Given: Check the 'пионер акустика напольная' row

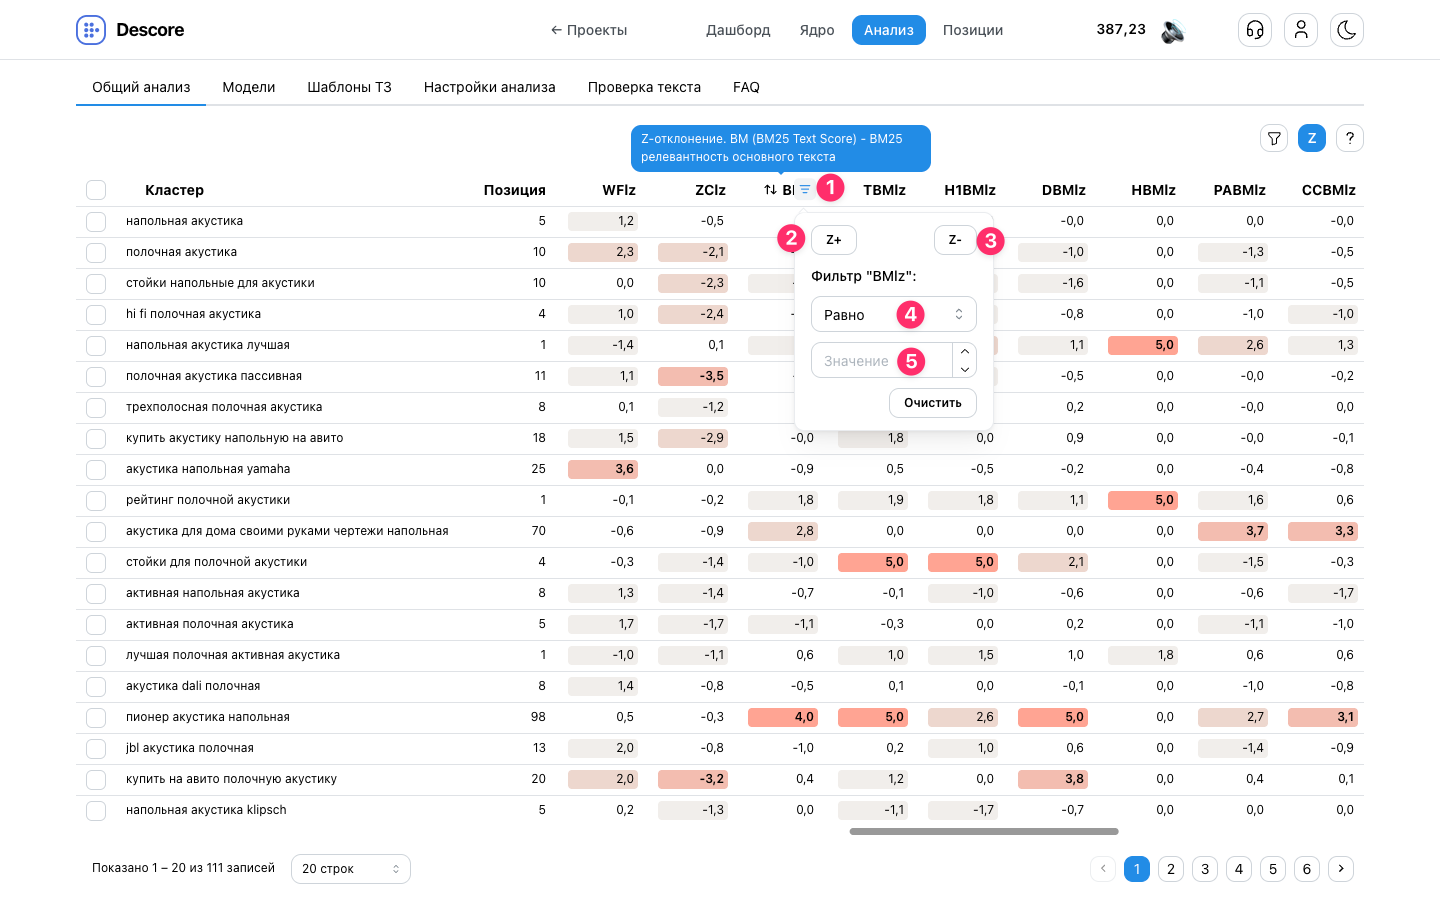Looking at the screenshot, I should (96, 717).
